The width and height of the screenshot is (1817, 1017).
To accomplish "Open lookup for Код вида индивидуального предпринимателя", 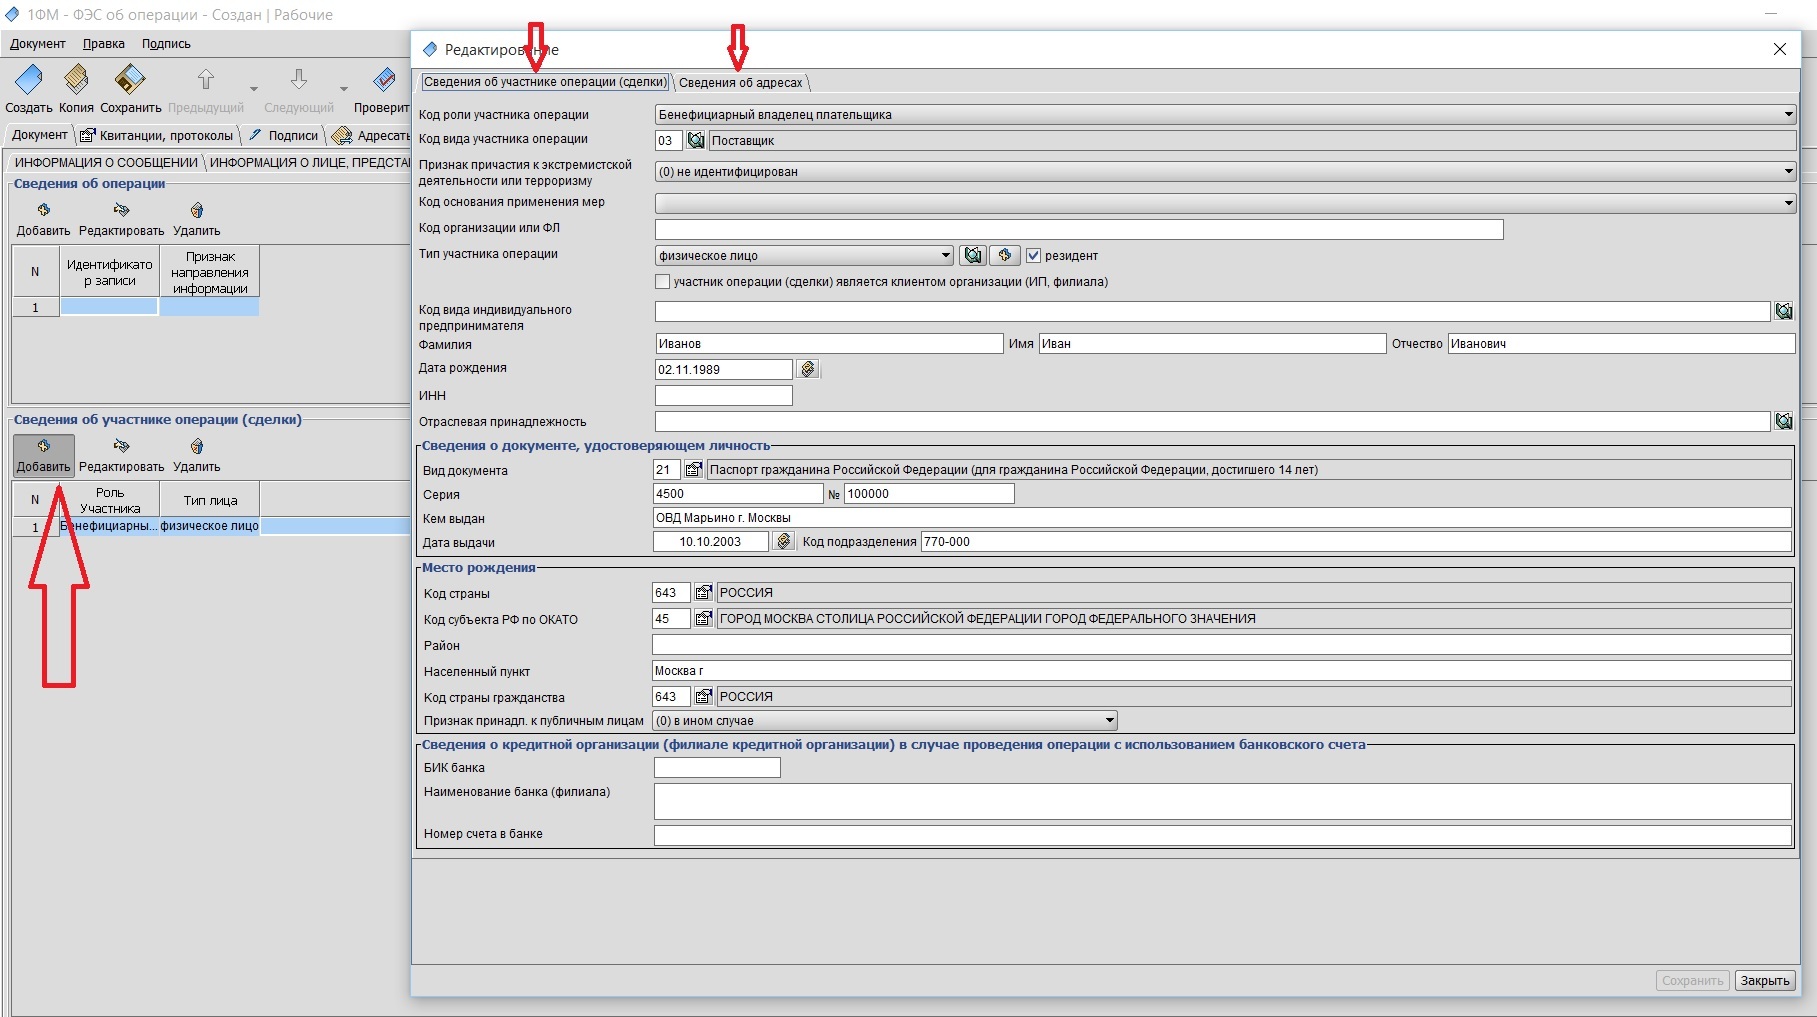I will tap(1783, 311).
